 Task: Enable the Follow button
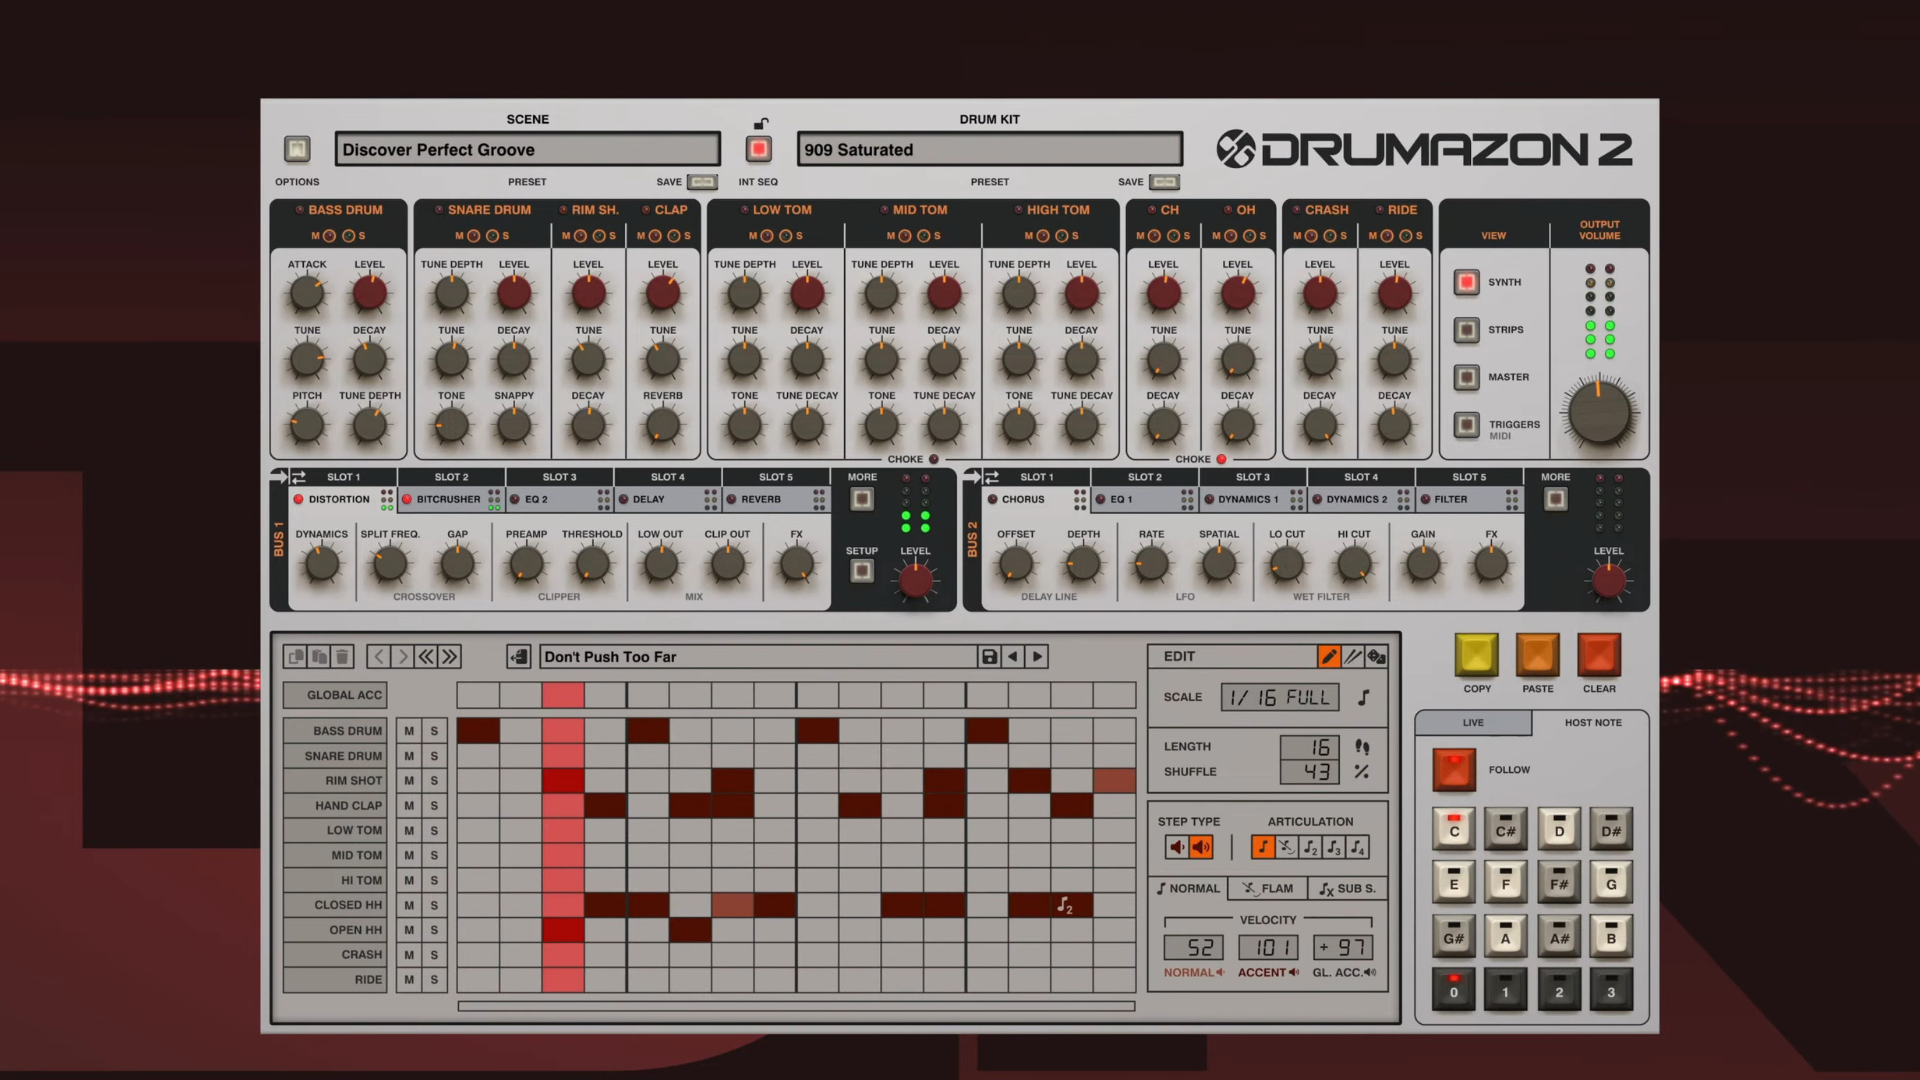pyautogui.click(x=1453, y=770)
